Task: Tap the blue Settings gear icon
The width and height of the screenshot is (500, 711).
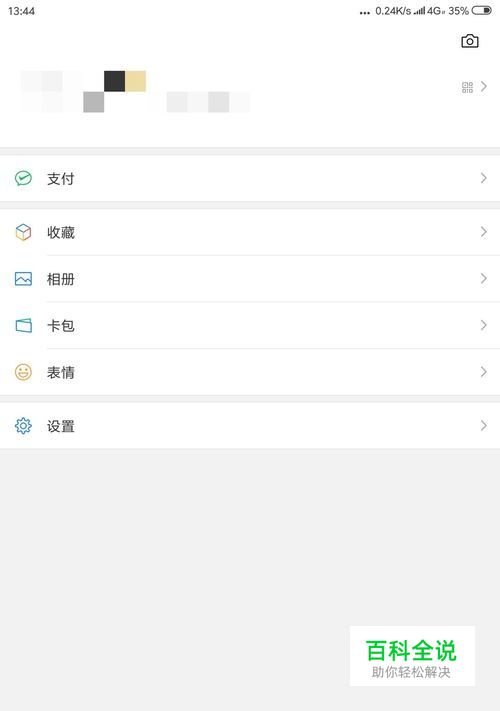Action: (x=23, y=425)
